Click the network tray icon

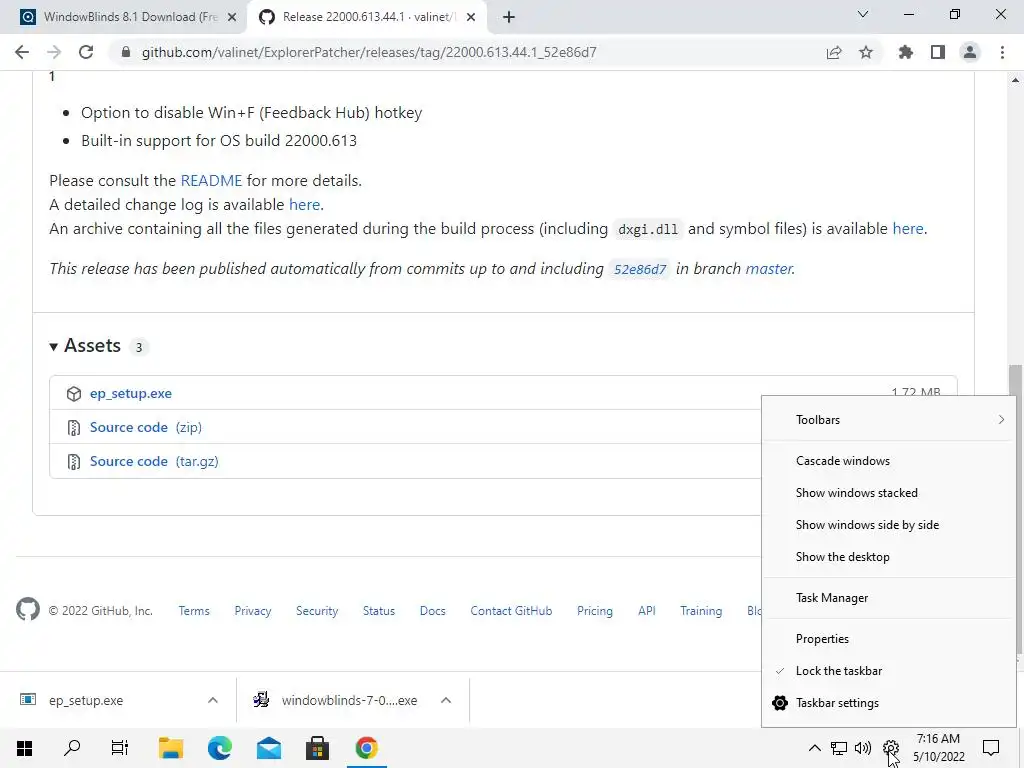point(839,748)
